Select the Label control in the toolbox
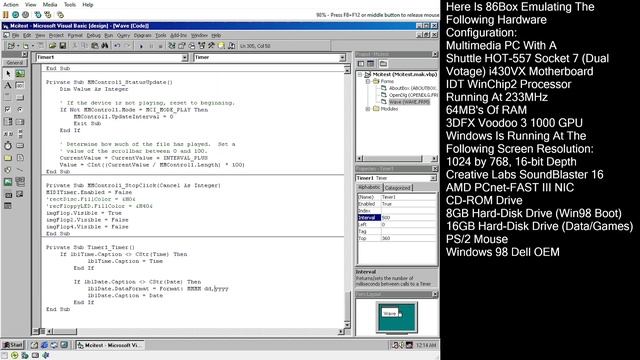The image size is (640, 360). click(8, 86)
